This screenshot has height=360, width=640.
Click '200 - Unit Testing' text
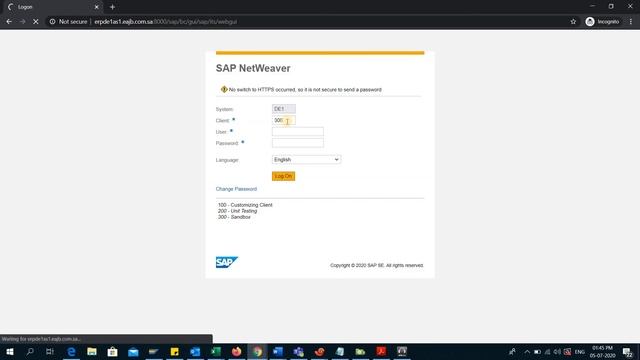pyautogui.click(x=237, y=211)
